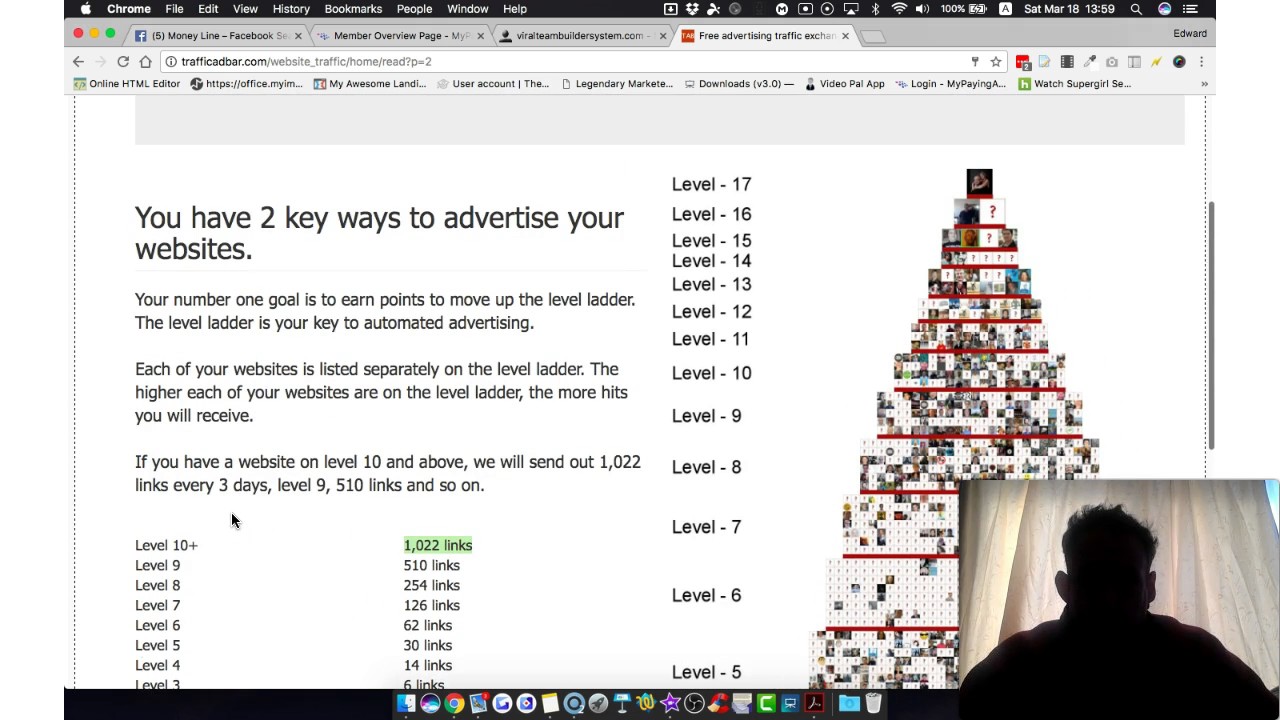1280x720 pixels.
Task: Open the Watch Supergirl bookmark
Action: 1074,84
